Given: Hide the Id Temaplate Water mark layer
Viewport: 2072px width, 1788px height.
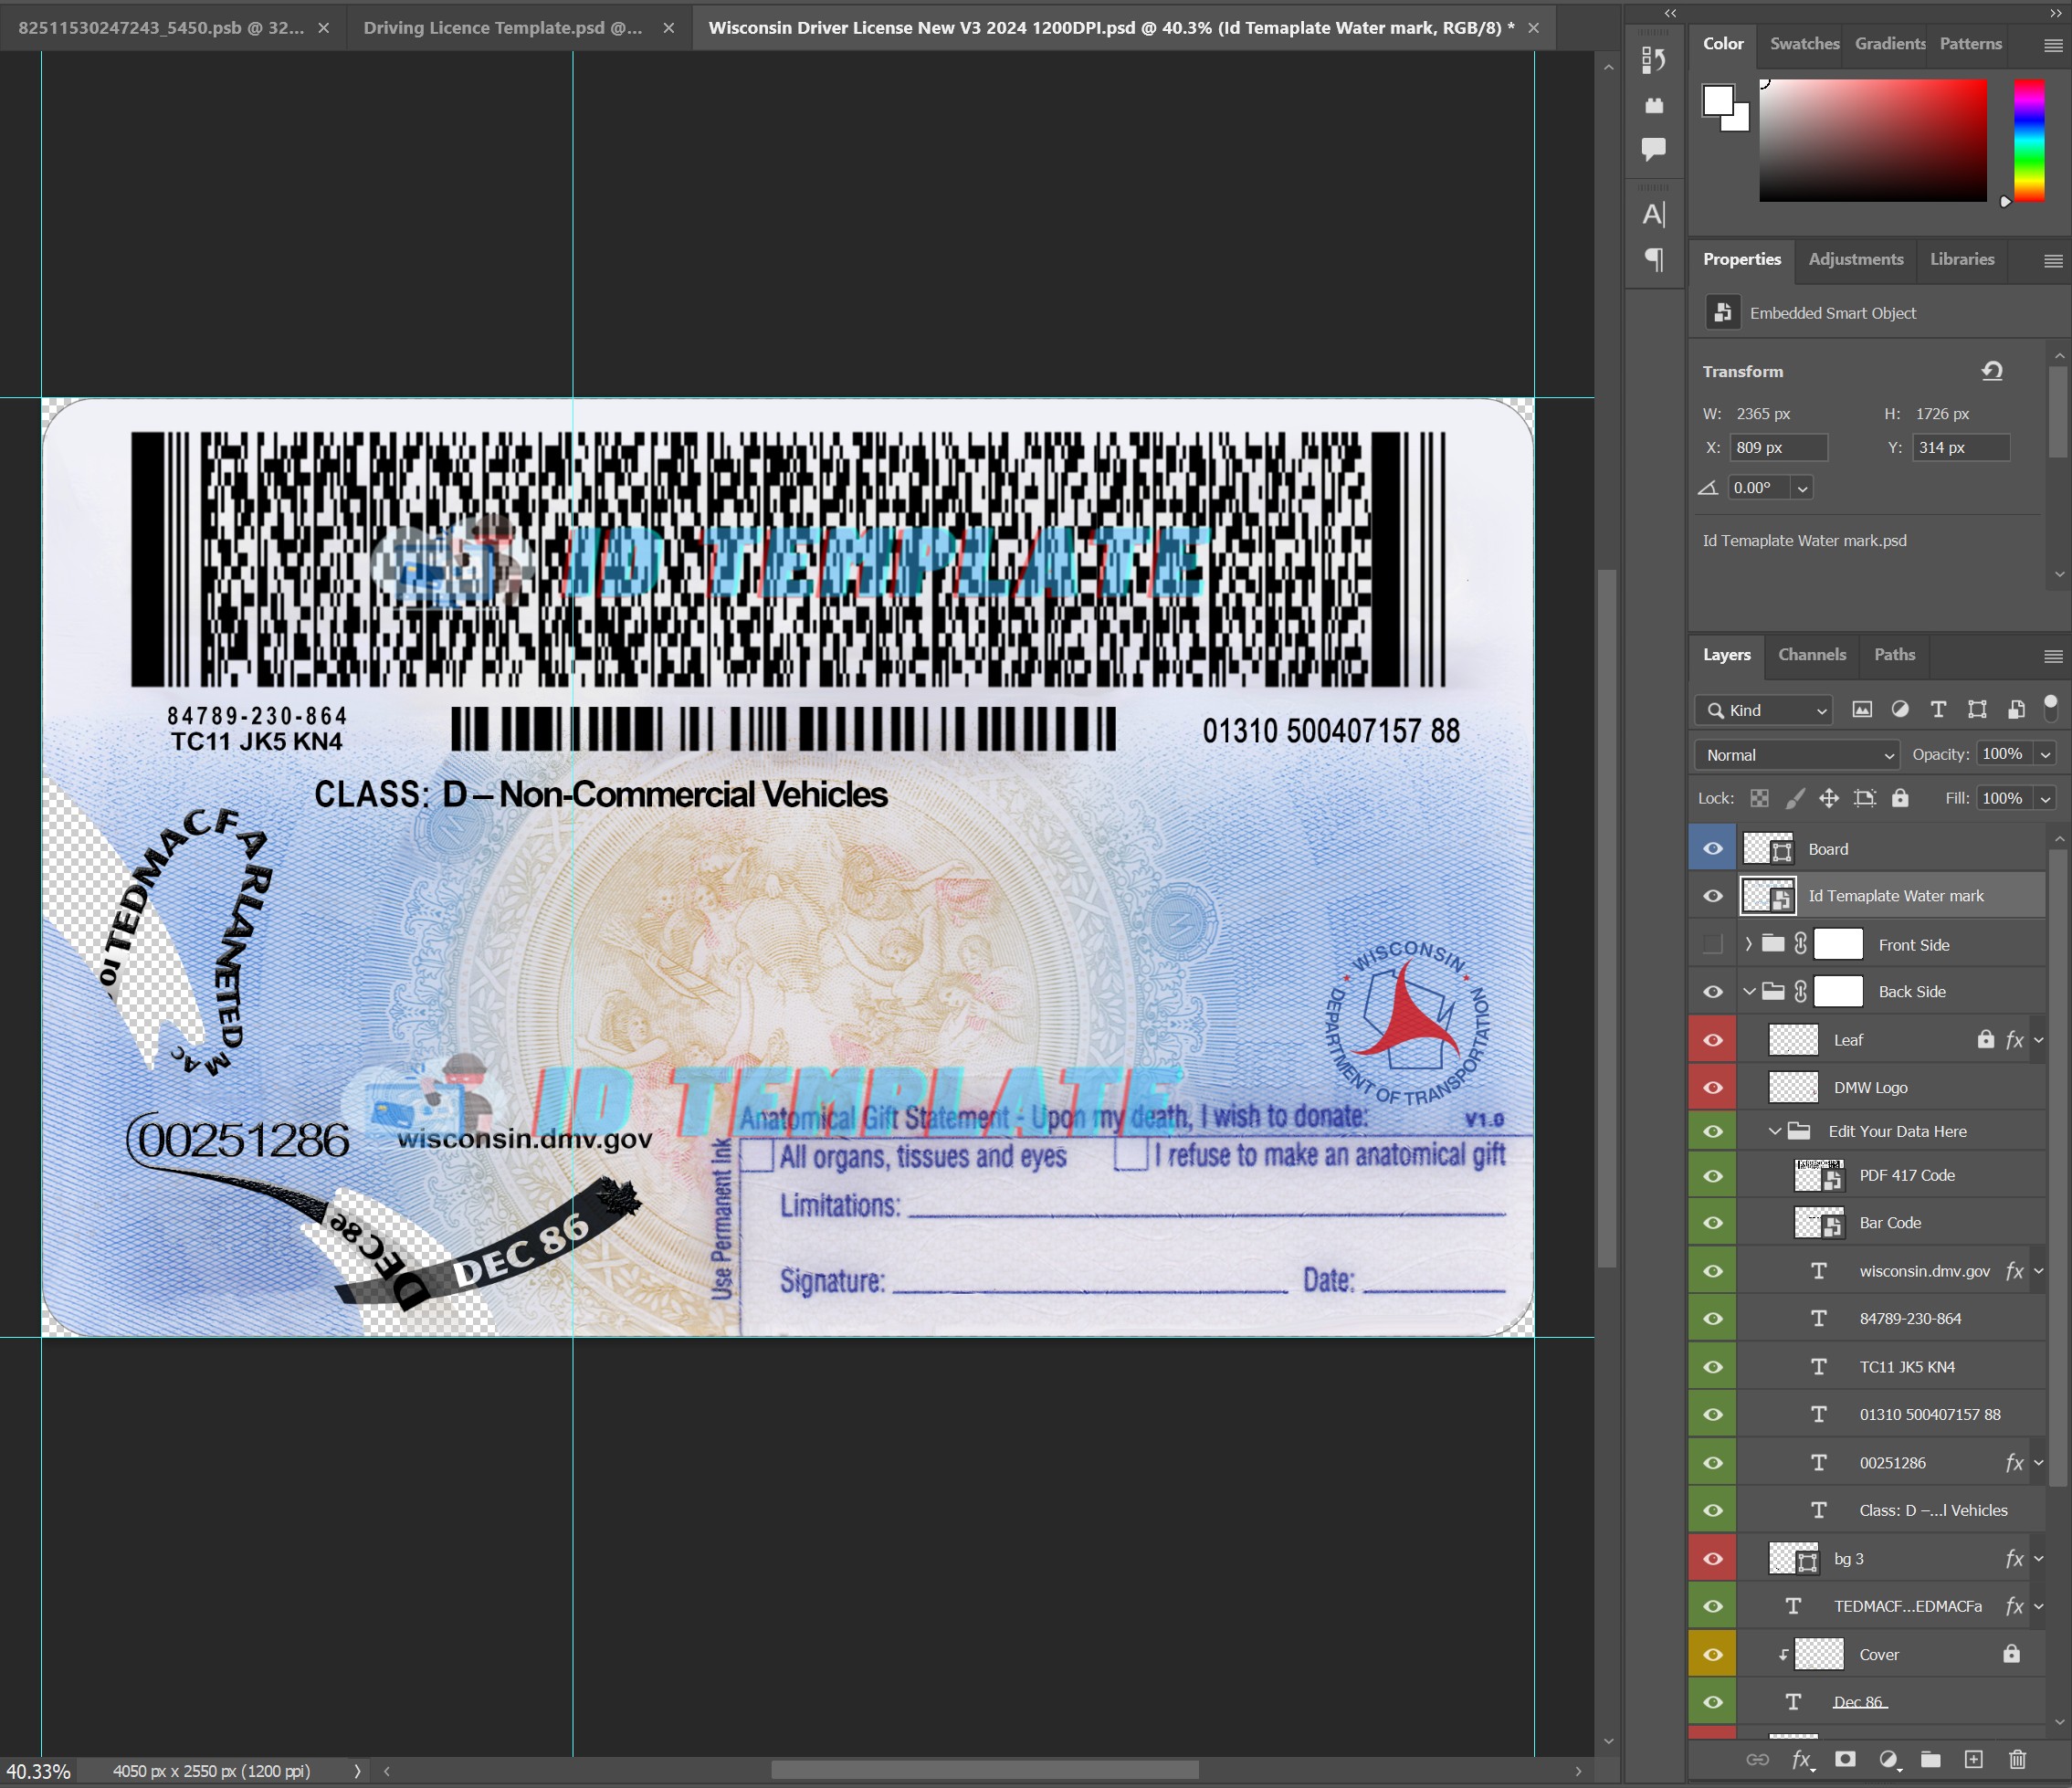Looking at the screenshot, I should tap(1712, 896).
